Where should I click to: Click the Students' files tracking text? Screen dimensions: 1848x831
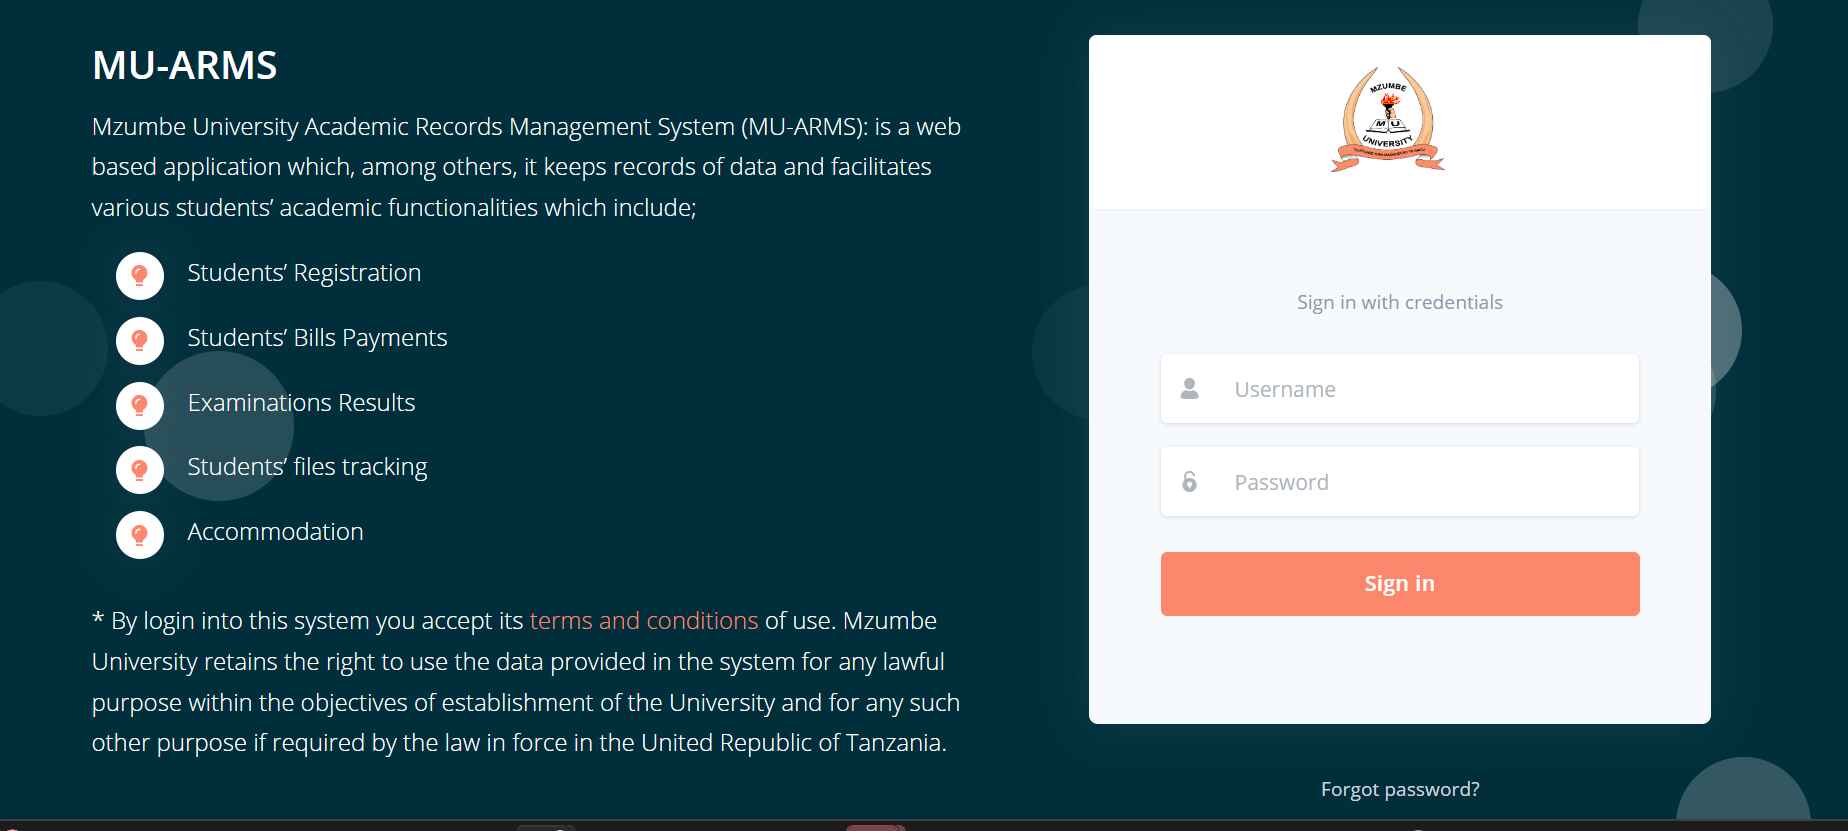tap(307, 467)
